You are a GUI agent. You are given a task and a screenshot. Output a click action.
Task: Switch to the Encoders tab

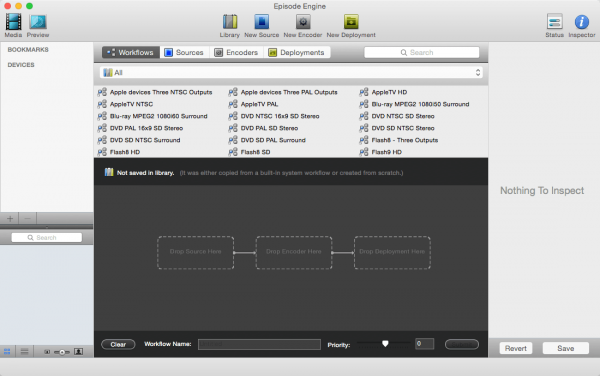pyautogui.click(x=236, y=52)
